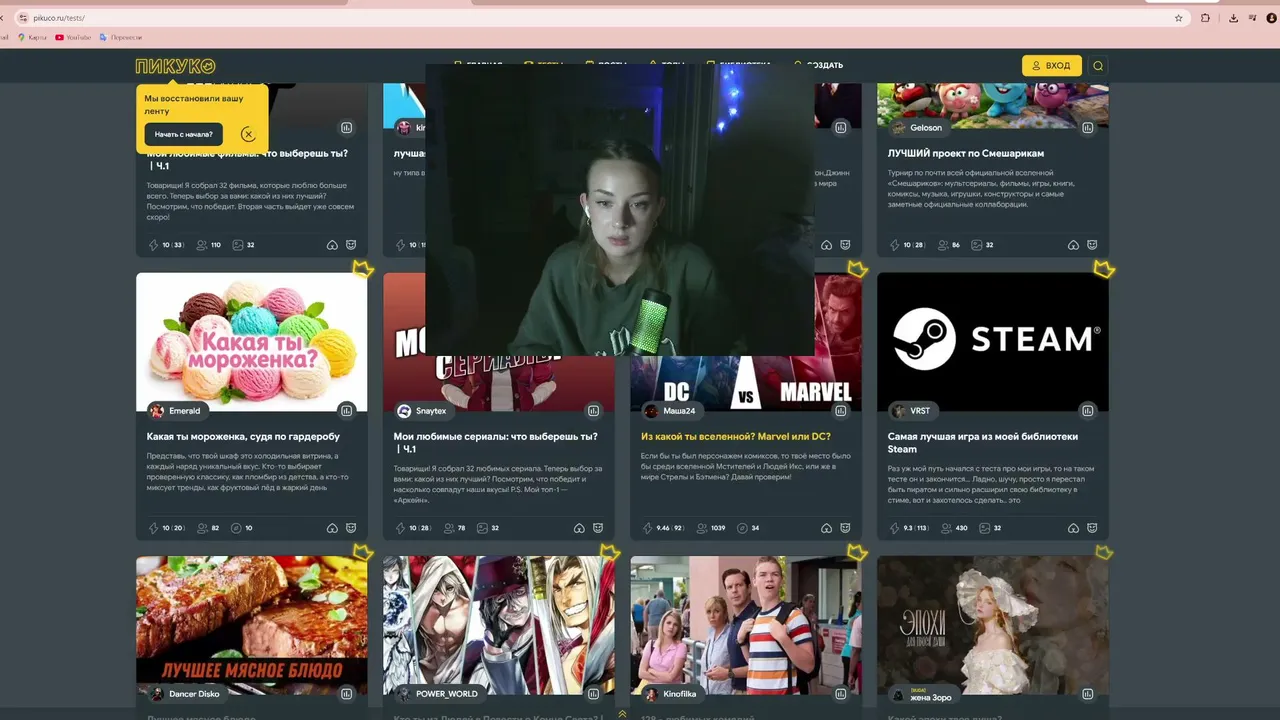Close the restored-feed notification popup
The height and width of the screenshot is (720, 1280).
pos(248,134)
